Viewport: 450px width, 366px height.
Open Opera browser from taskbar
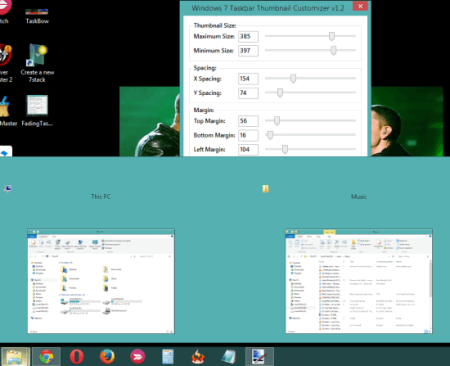pyautogui.click(x=76, y=357)
